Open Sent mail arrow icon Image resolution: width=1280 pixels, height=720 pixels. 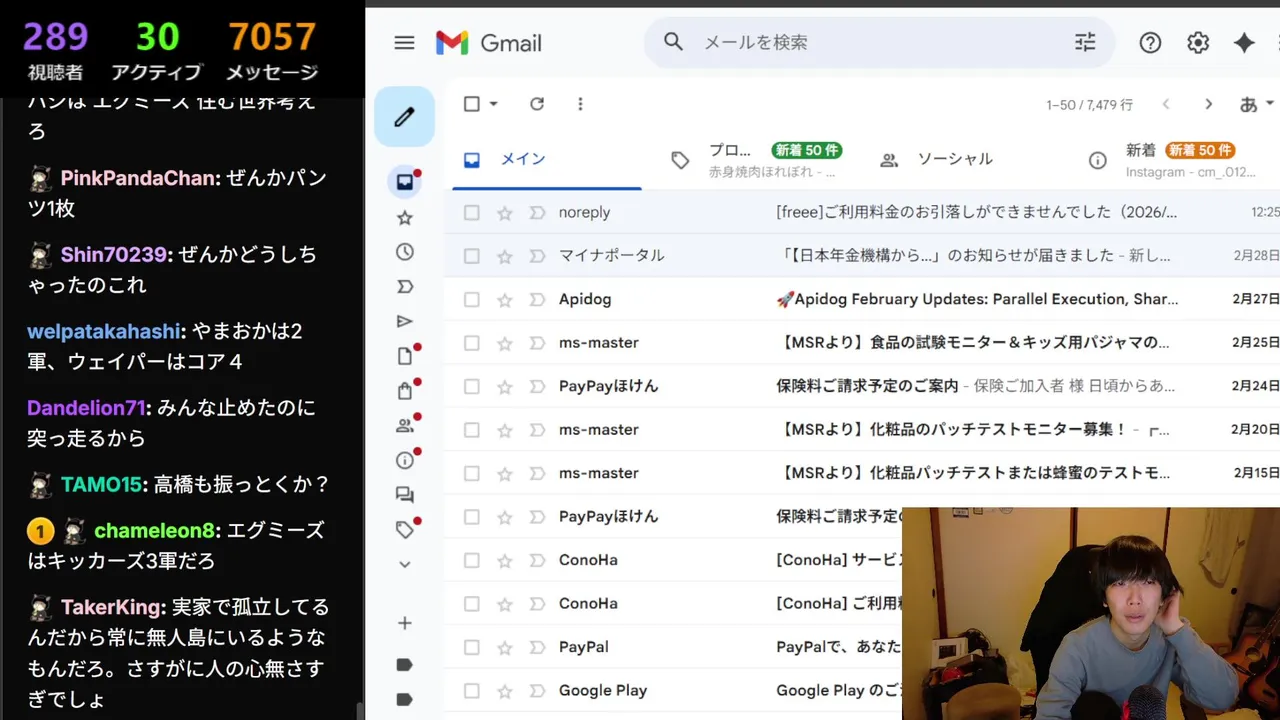tap(405, 321)
